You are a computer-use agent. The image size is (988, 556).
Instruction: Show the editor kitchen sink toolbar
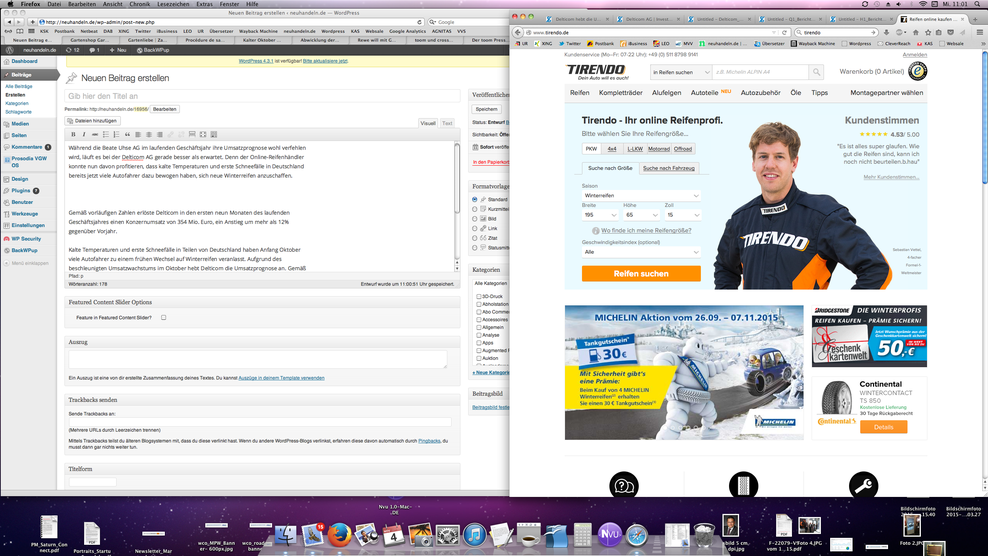coord(214,134)
